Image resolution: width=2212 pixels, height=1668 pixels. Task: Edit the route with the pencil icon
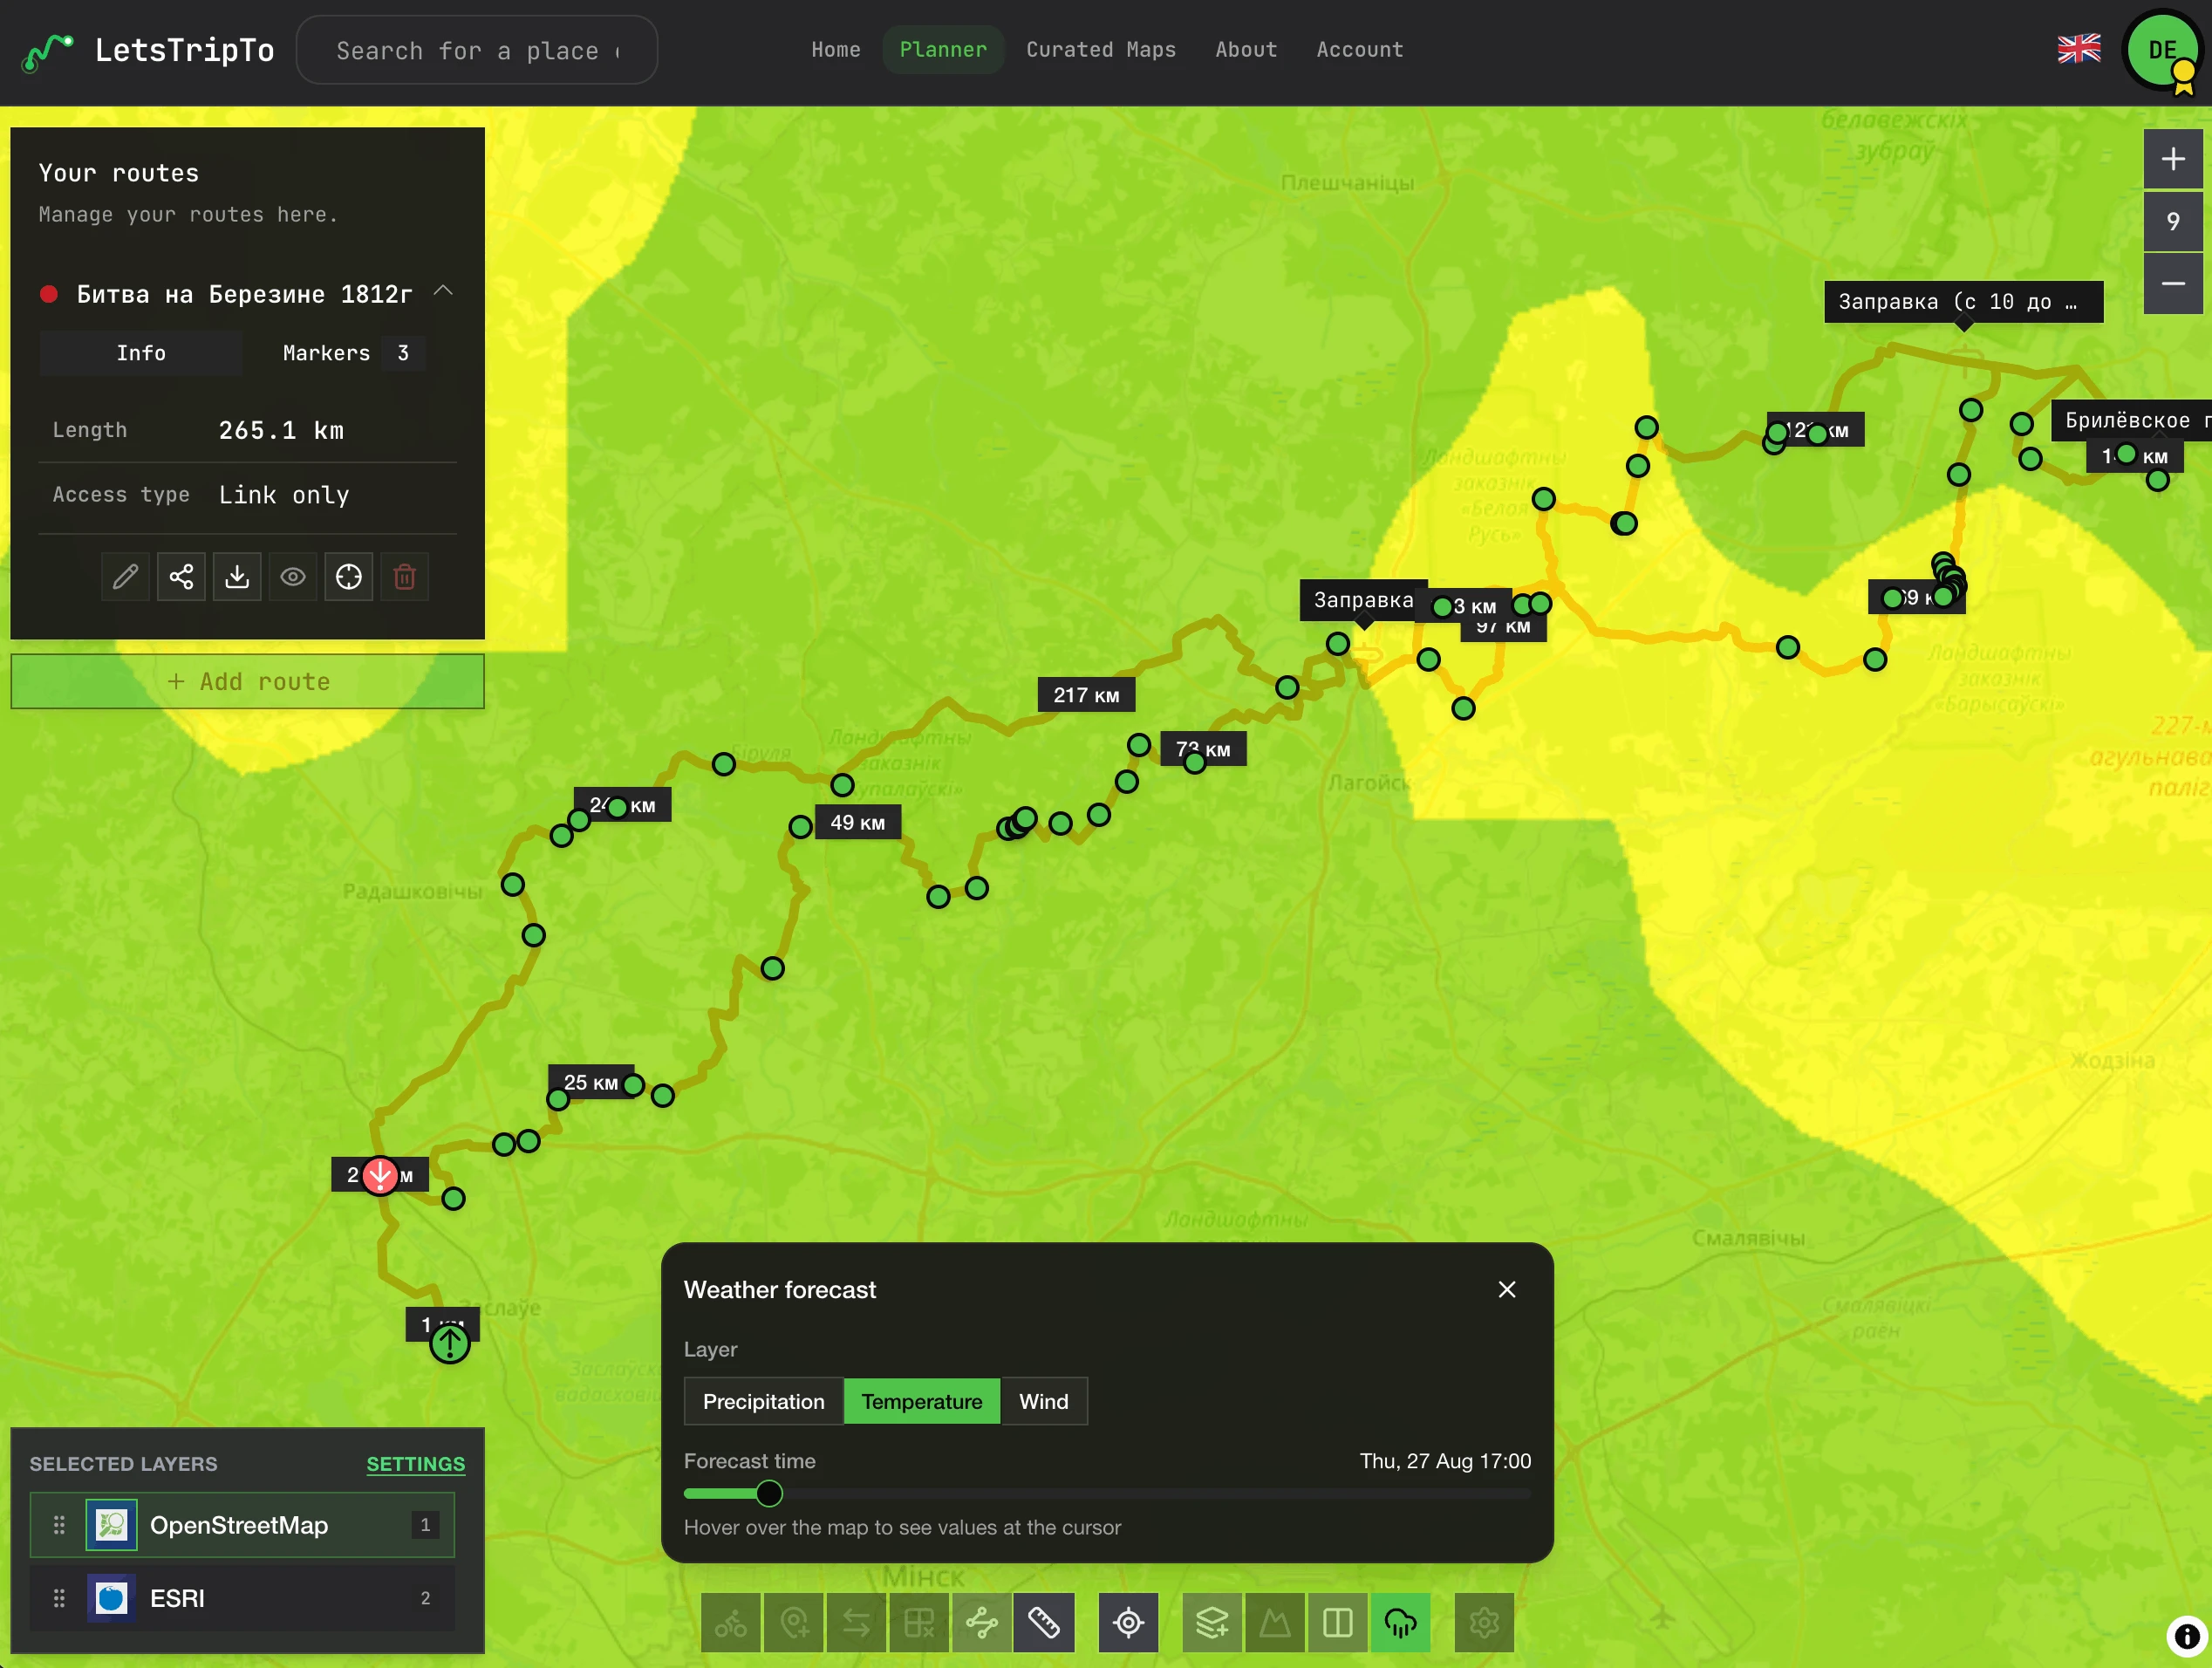(125, 577)
